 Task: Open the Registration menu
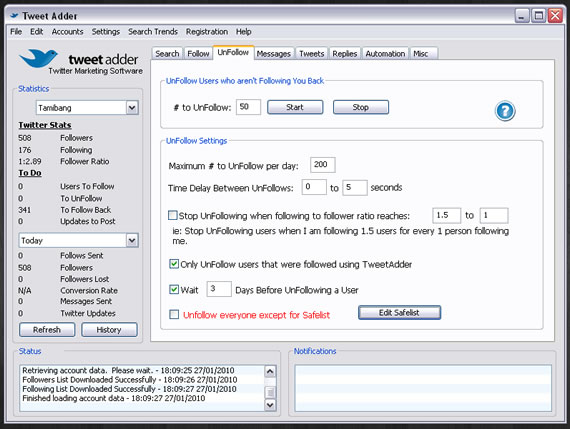point(207,32)
